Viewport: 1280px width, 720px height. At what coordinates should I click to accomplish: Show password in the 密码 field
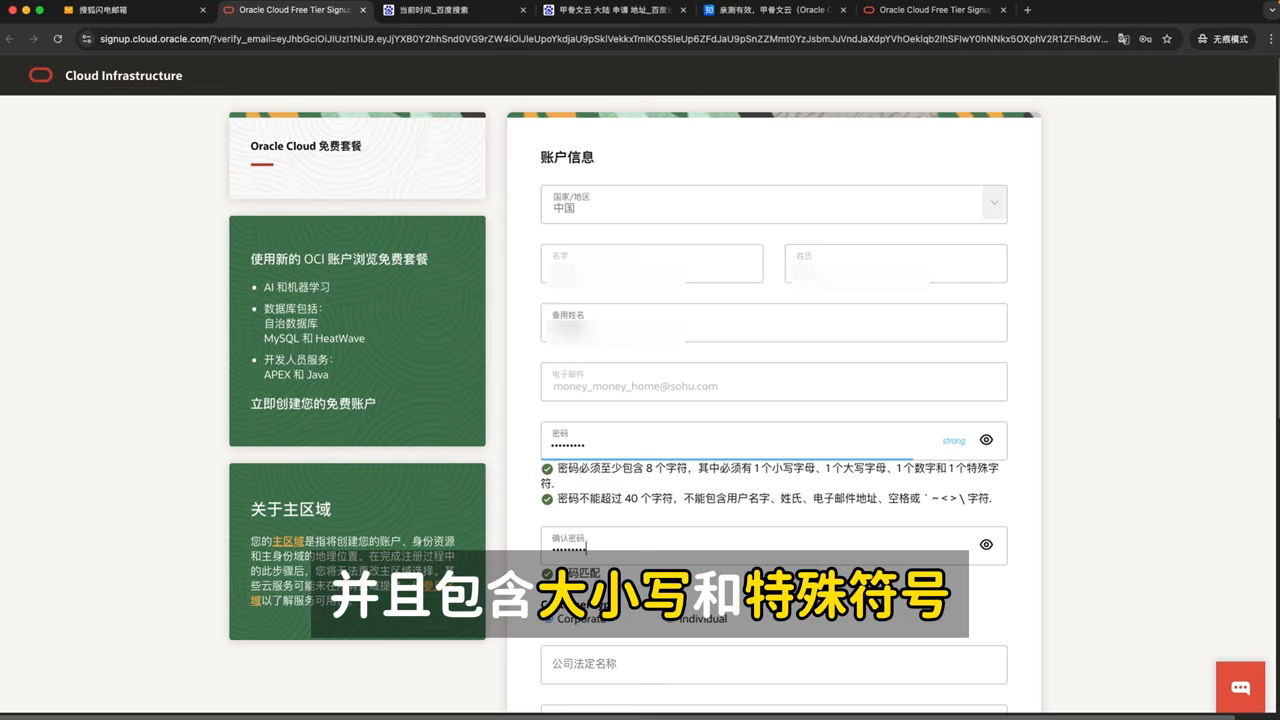click(986, 440)
